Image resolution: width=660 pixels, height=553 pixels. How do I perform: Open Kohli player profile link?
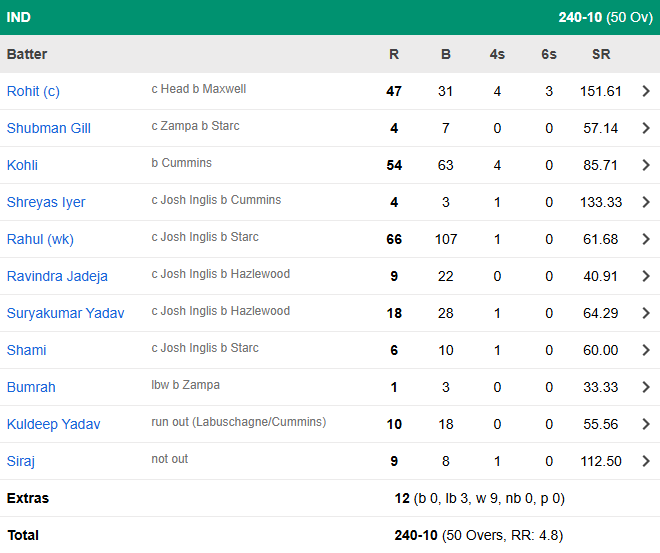[x=22, y=165]
